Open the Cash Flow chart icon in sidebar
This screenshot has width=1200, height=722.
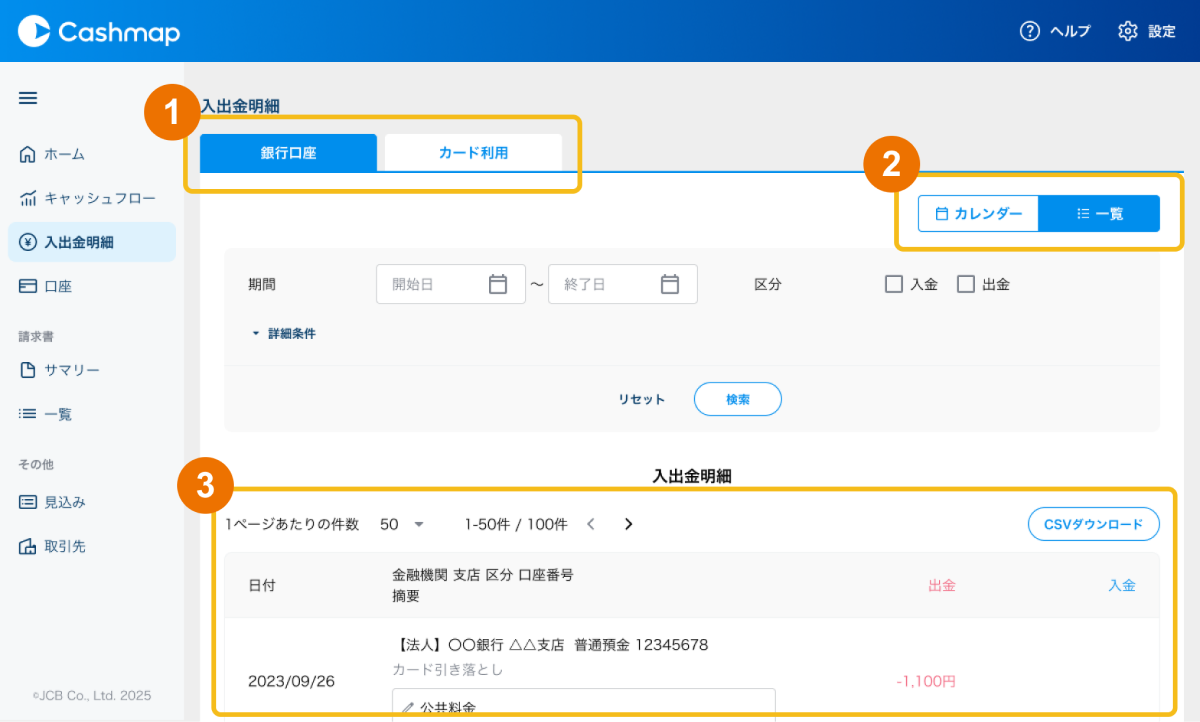[28, 198]
